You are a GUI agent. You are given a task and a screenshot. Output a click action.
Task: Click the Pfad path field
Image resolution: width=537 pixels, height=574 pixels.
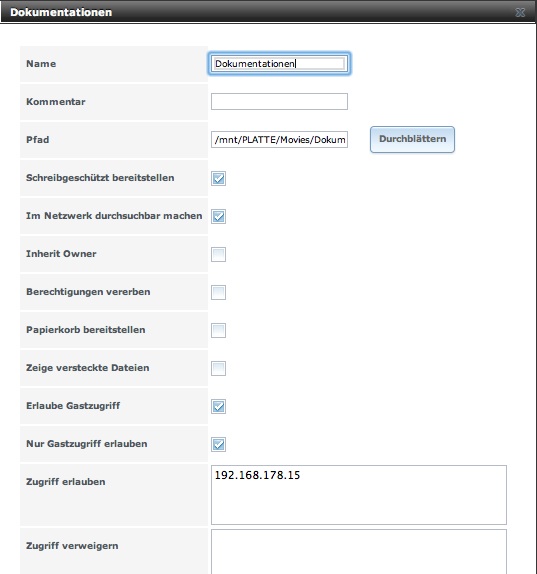click(279, 139)
